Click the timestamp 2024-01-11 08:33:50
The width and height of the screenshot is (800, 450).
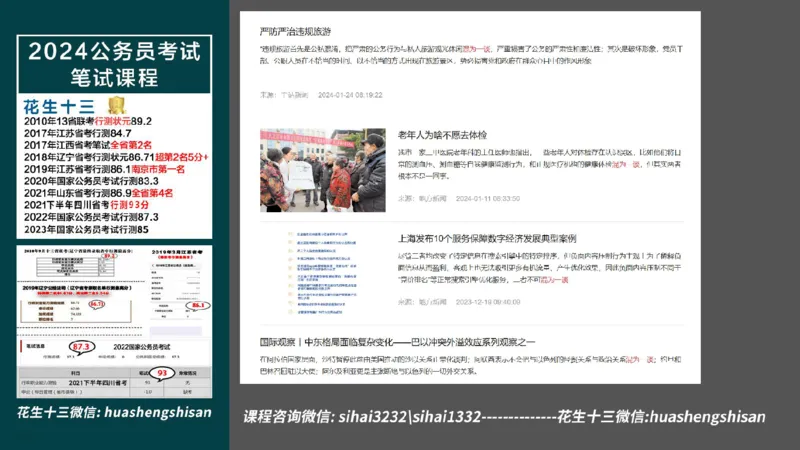coord(488,198)
